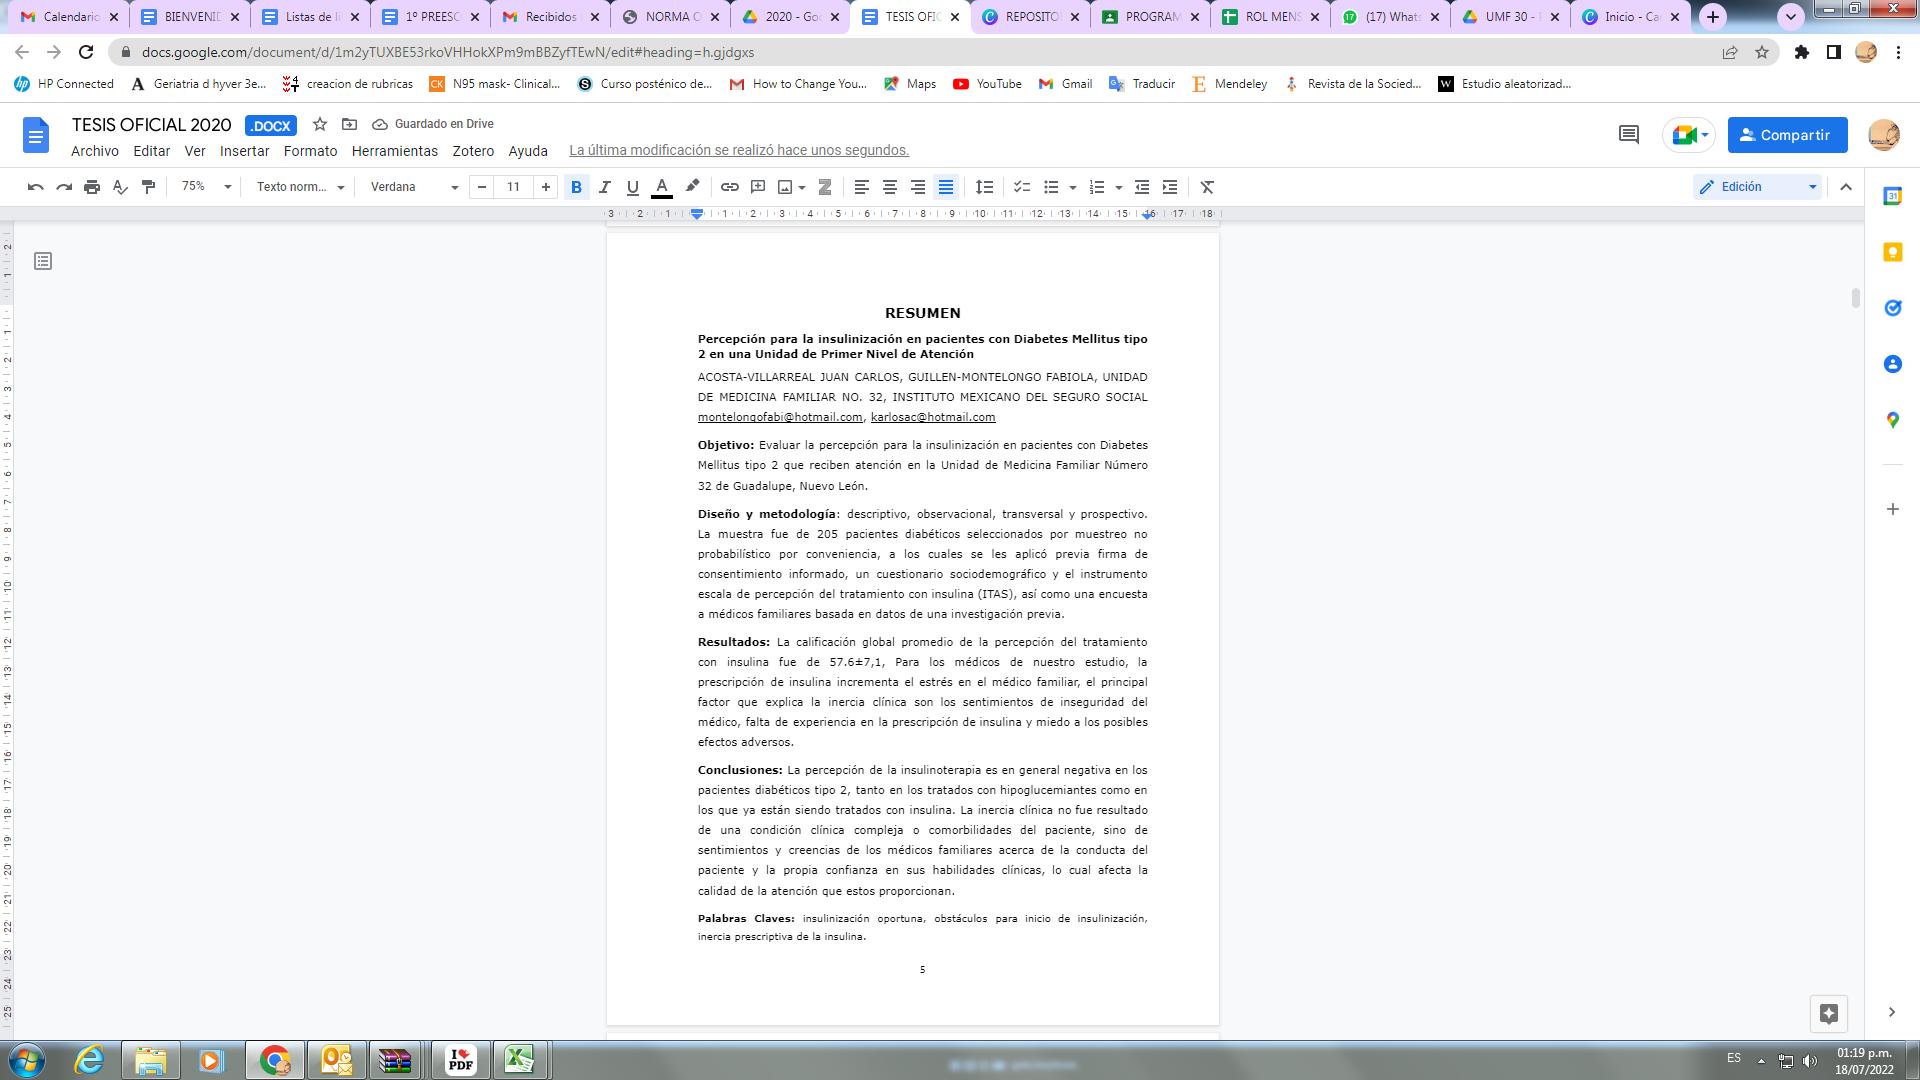Open Contacts side panel
Screen dimensions: 1920x1080
[1892, 364]
